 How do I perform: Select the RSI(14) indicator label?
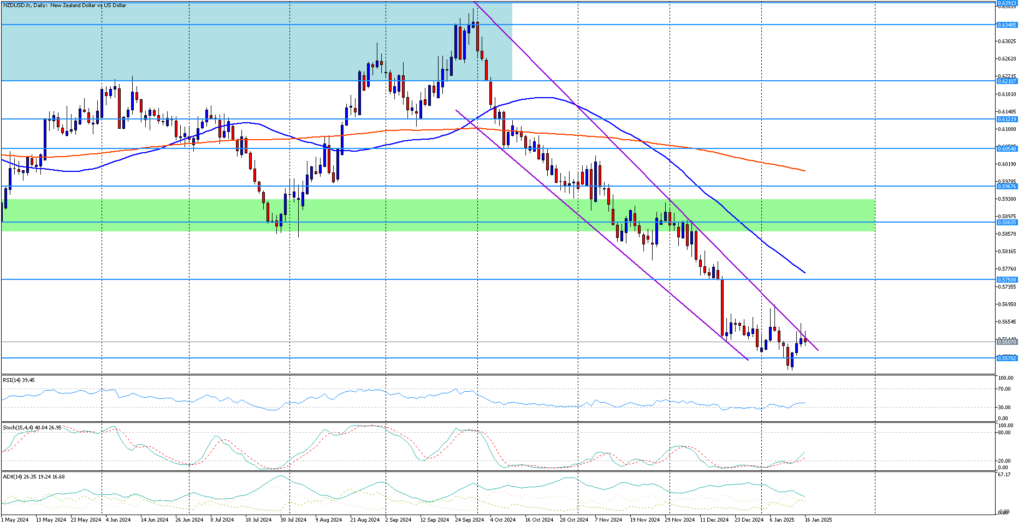[x=18, y=379]
